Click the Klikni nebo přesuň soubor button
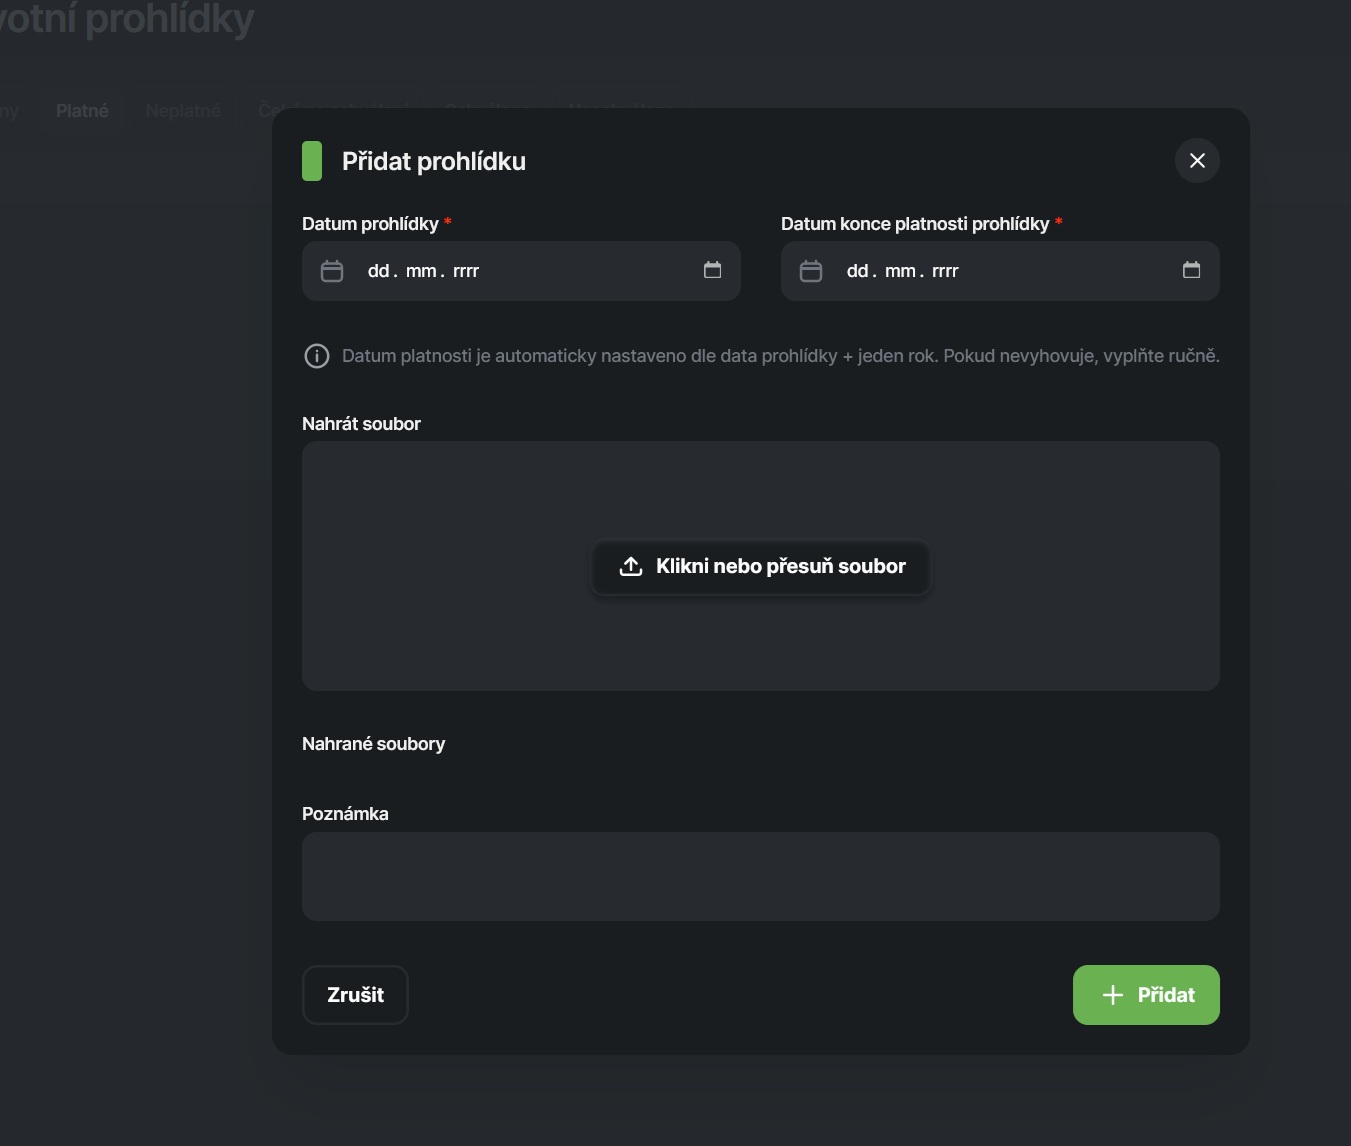Image resolution: width=1351 pixels, height=1146 pixels. 761,567
